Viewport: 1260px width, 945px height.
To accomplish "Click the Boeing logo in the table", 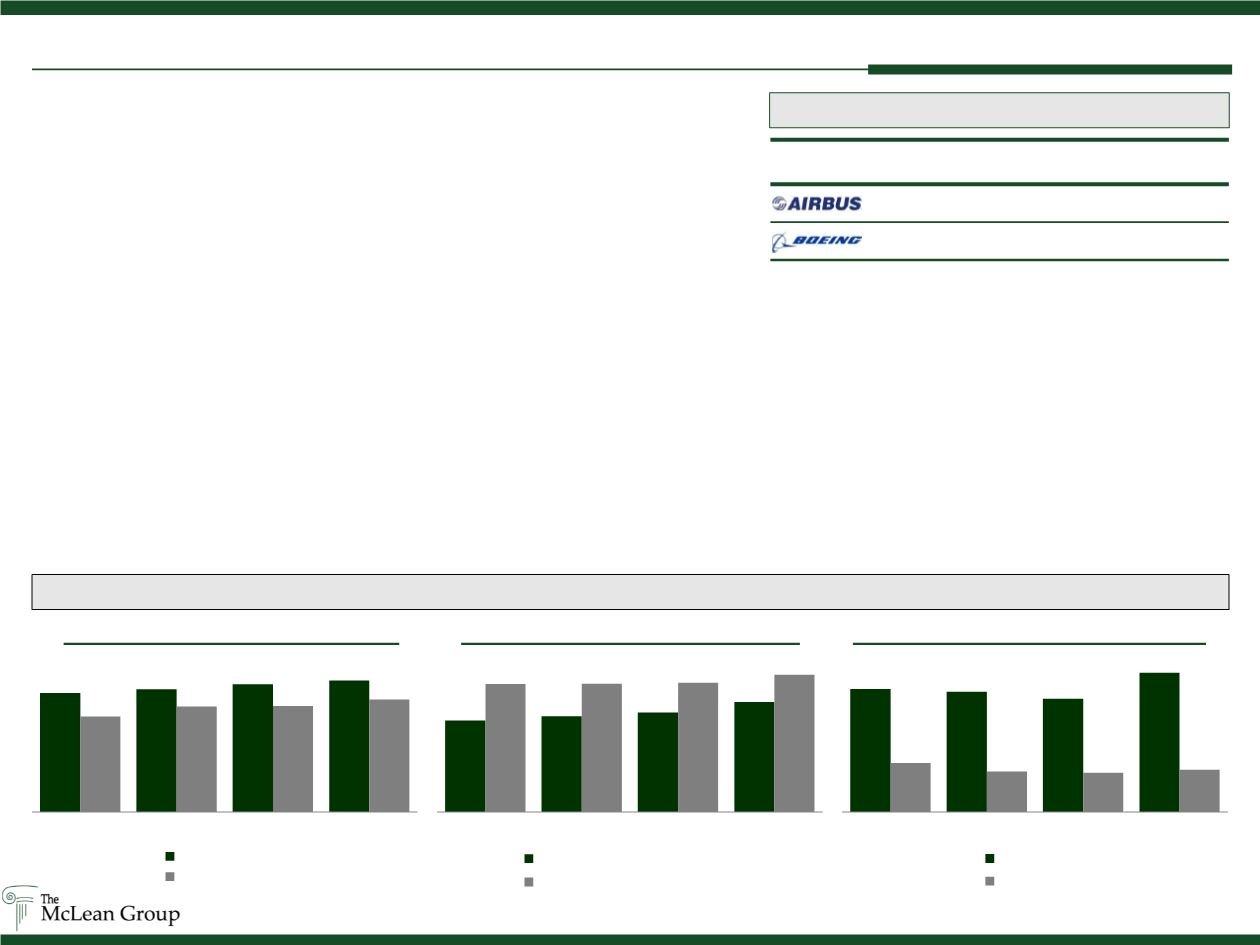I will tap(816, 241).
